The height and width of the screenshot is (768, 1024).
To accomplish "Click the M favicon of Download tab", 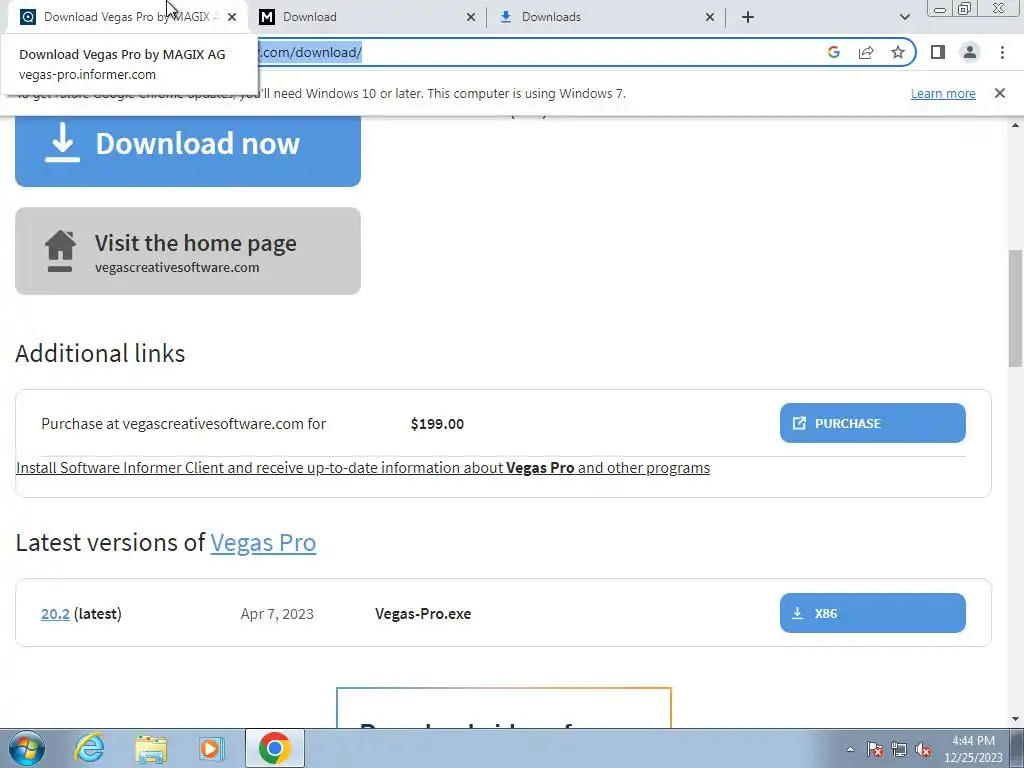I will point(266,17).
